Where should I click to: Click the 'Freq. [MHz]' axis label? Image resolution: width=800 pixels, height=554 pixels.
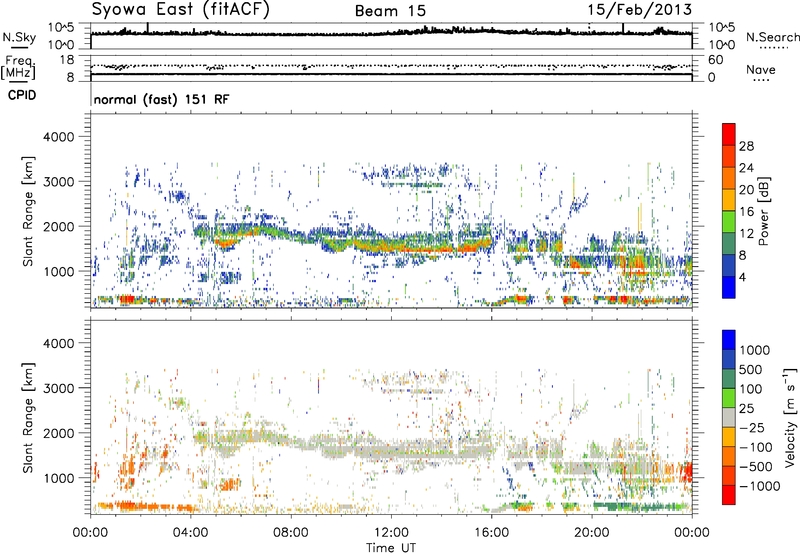pyautogui.click(x=18, y=67)
